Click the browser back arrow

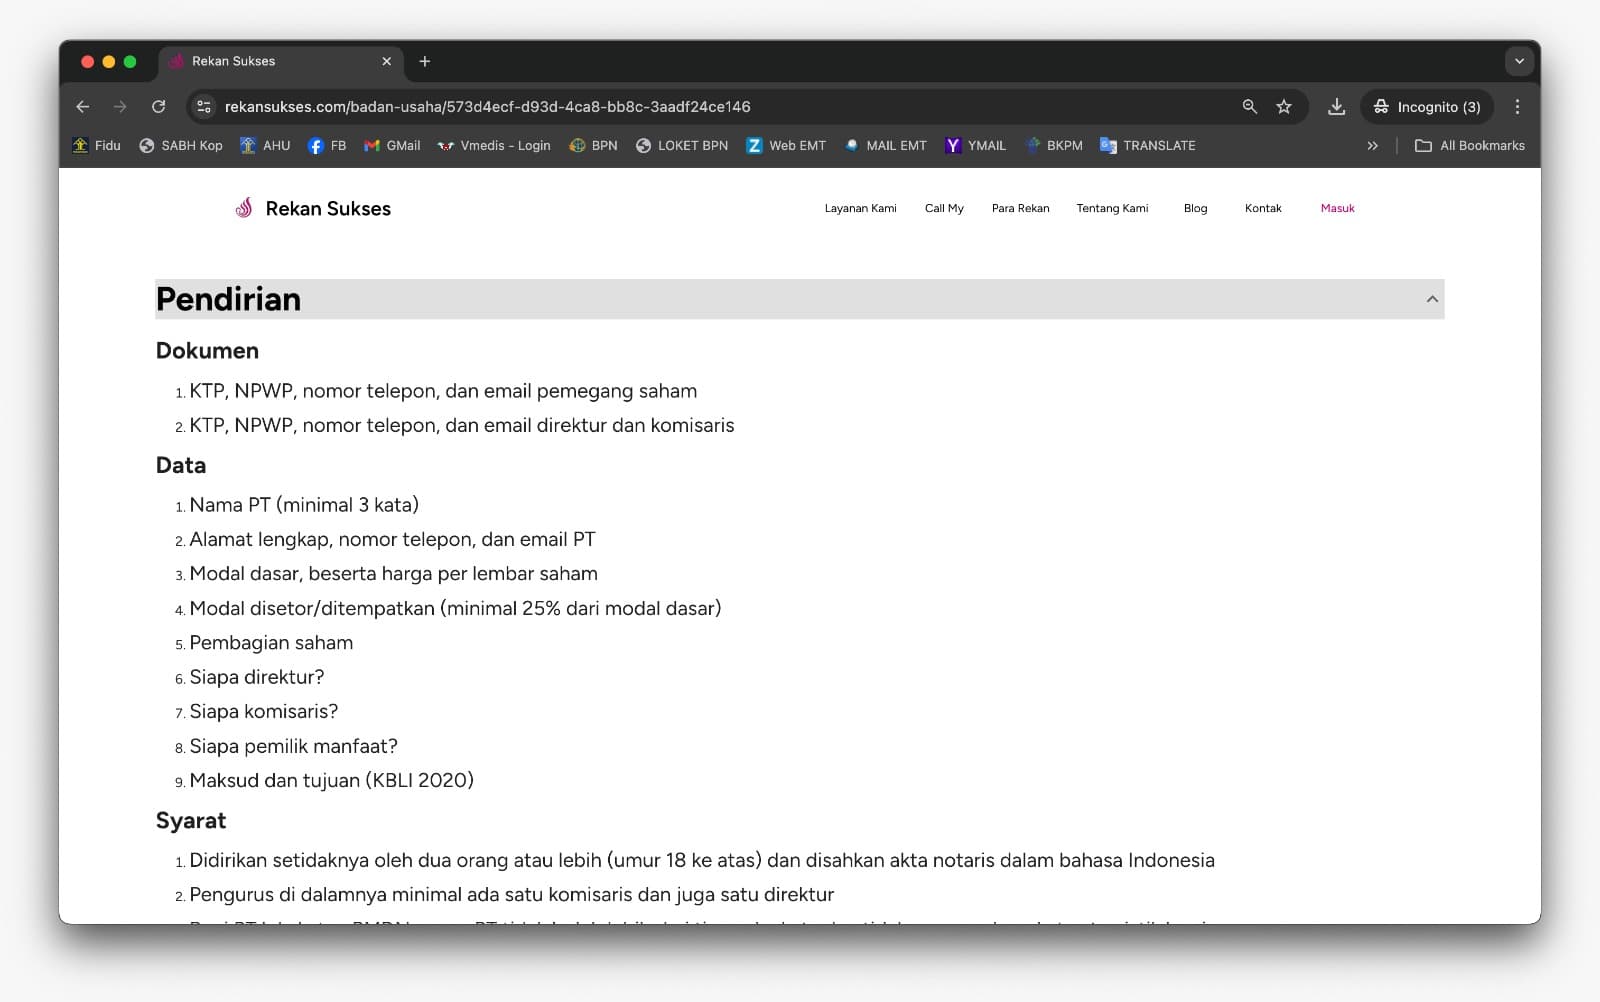(83, 107)
